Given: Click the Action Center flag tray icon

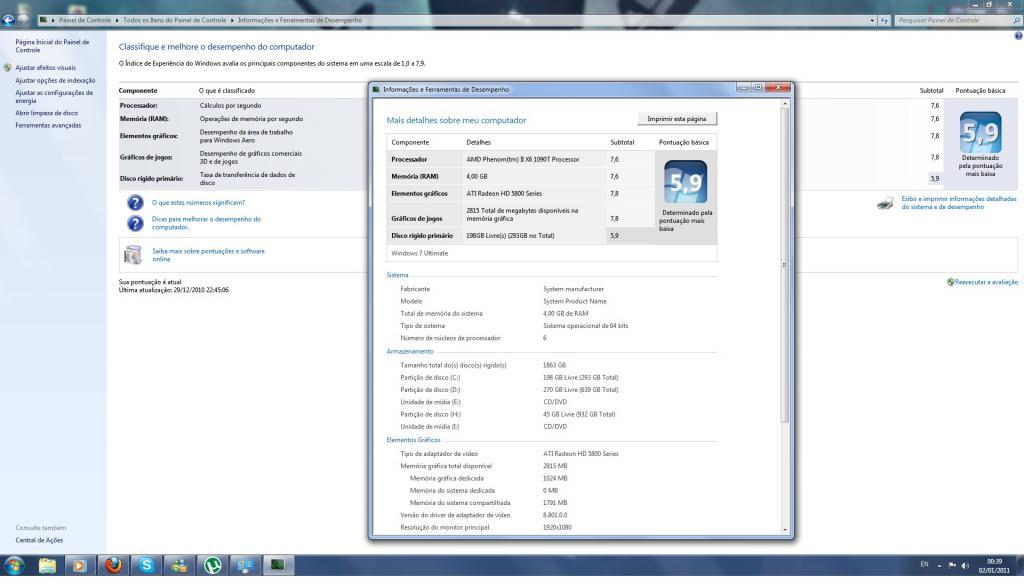Looking at the screenshot, I should (x=952, y=565).
